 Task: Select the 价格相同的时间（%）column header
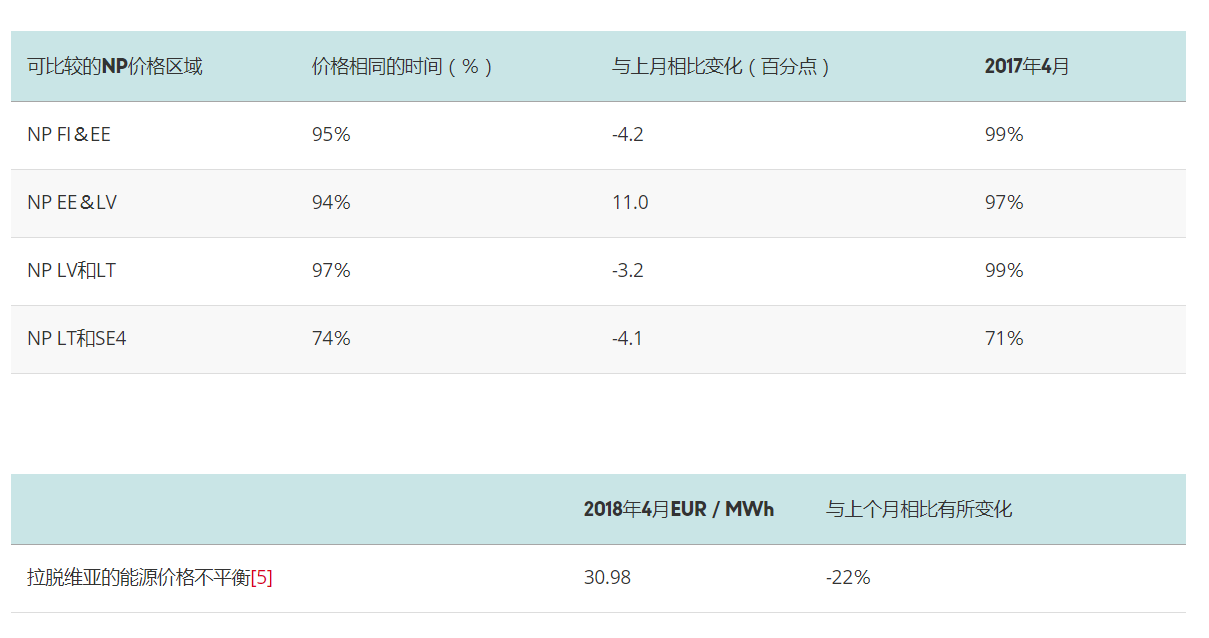coord(403,67)
